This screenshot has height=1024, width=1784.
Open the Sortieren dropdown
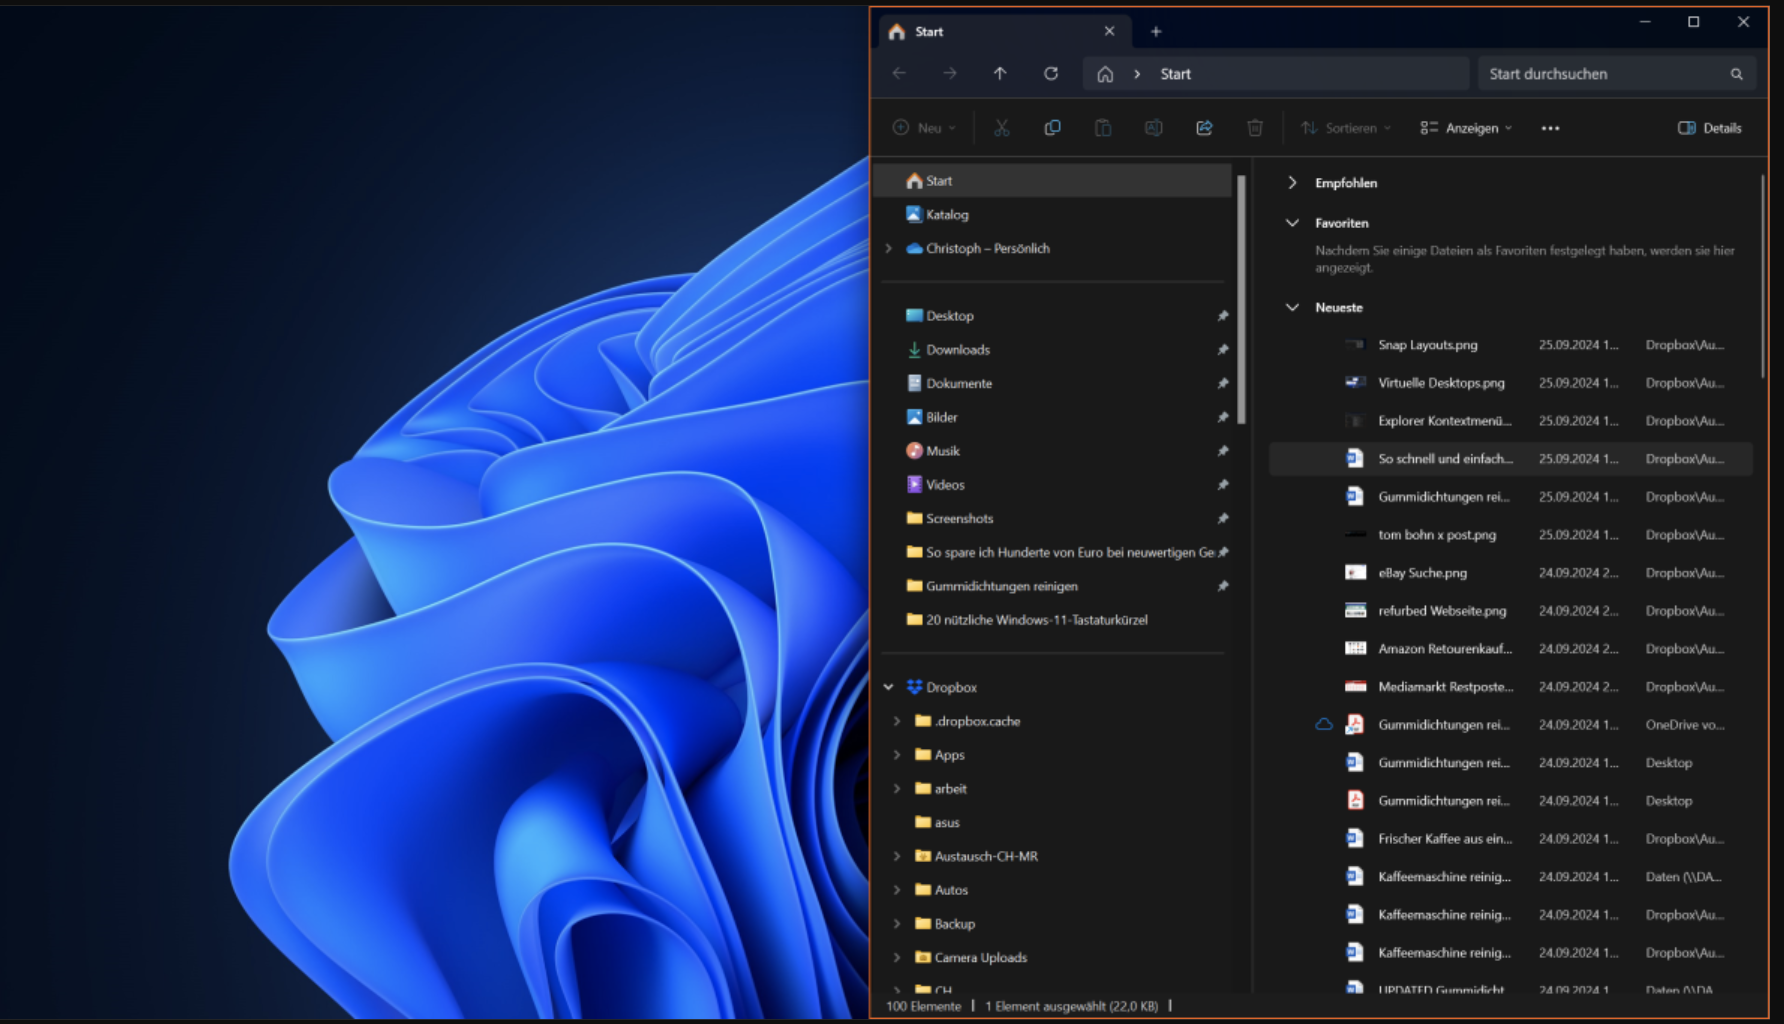[x=1345, y=128]
